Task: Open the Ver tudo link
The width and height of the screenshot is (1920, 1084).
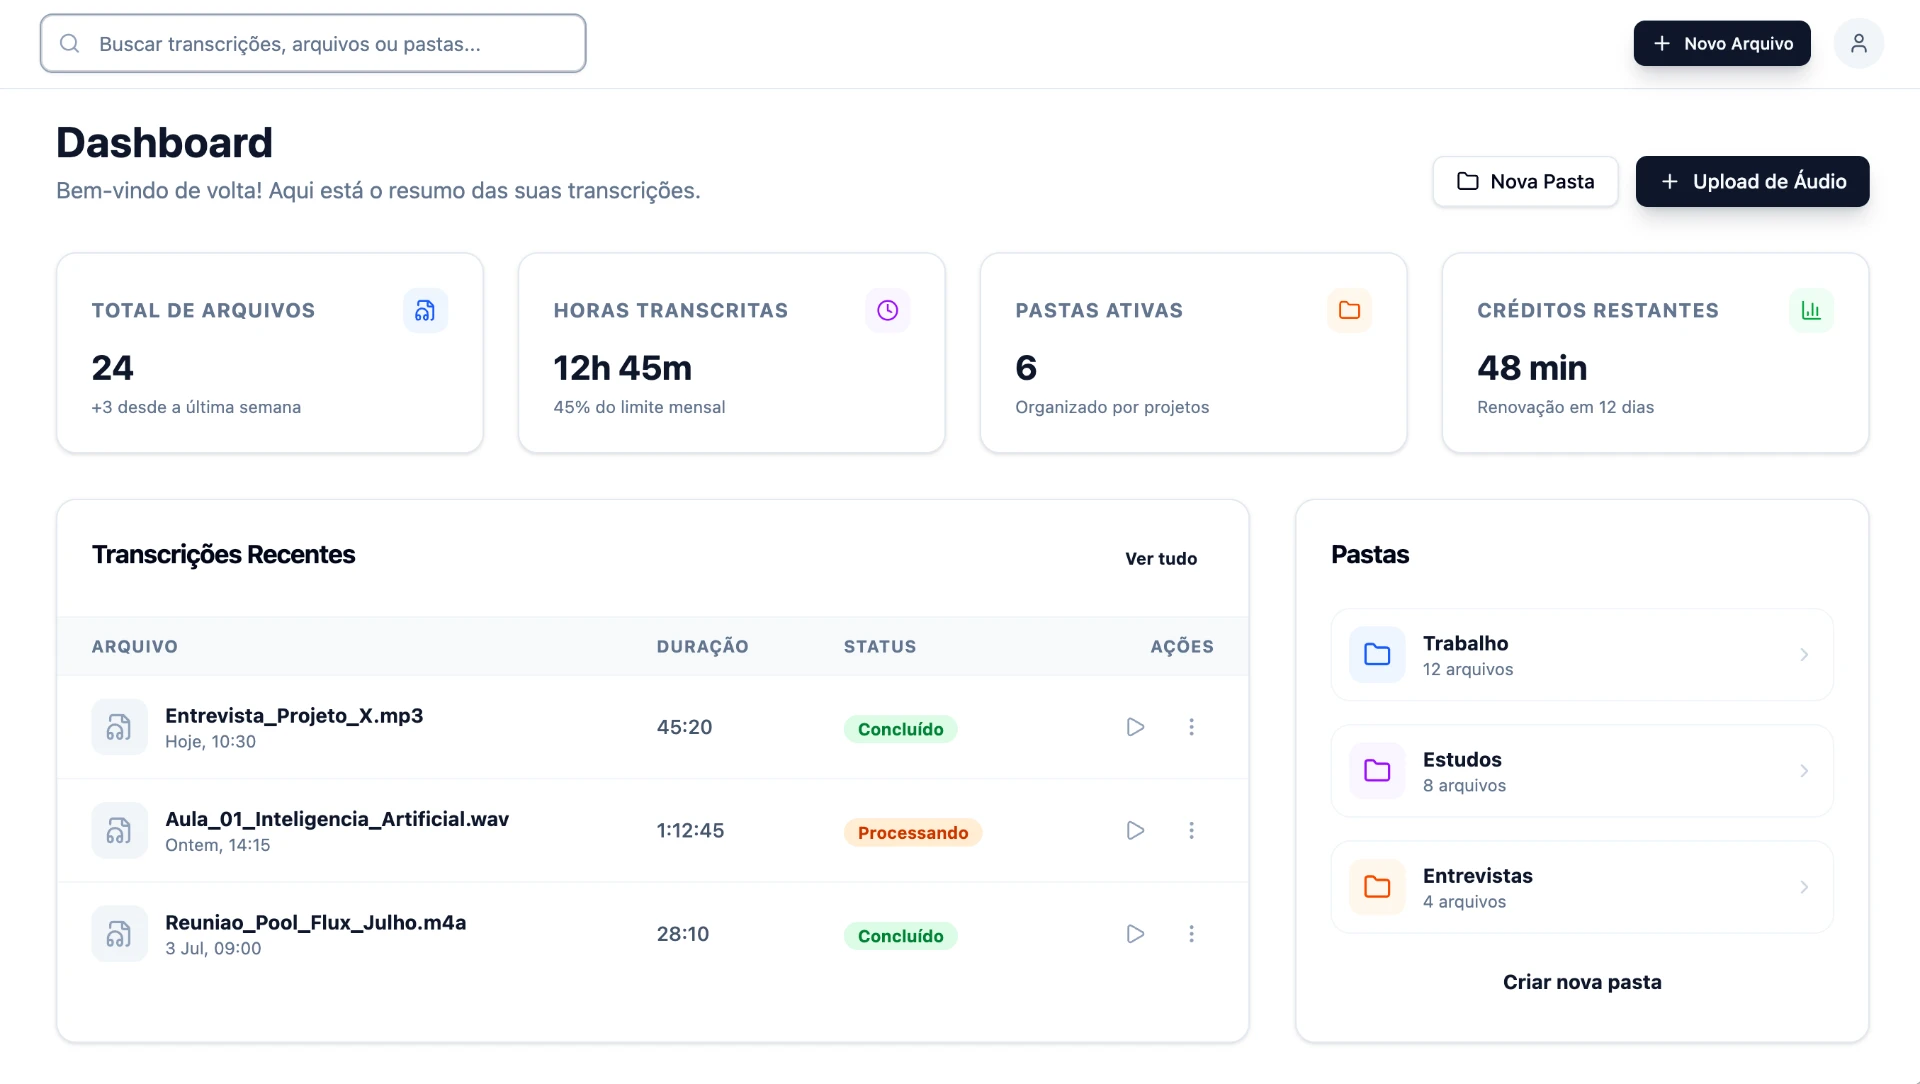Action: 1161,558
